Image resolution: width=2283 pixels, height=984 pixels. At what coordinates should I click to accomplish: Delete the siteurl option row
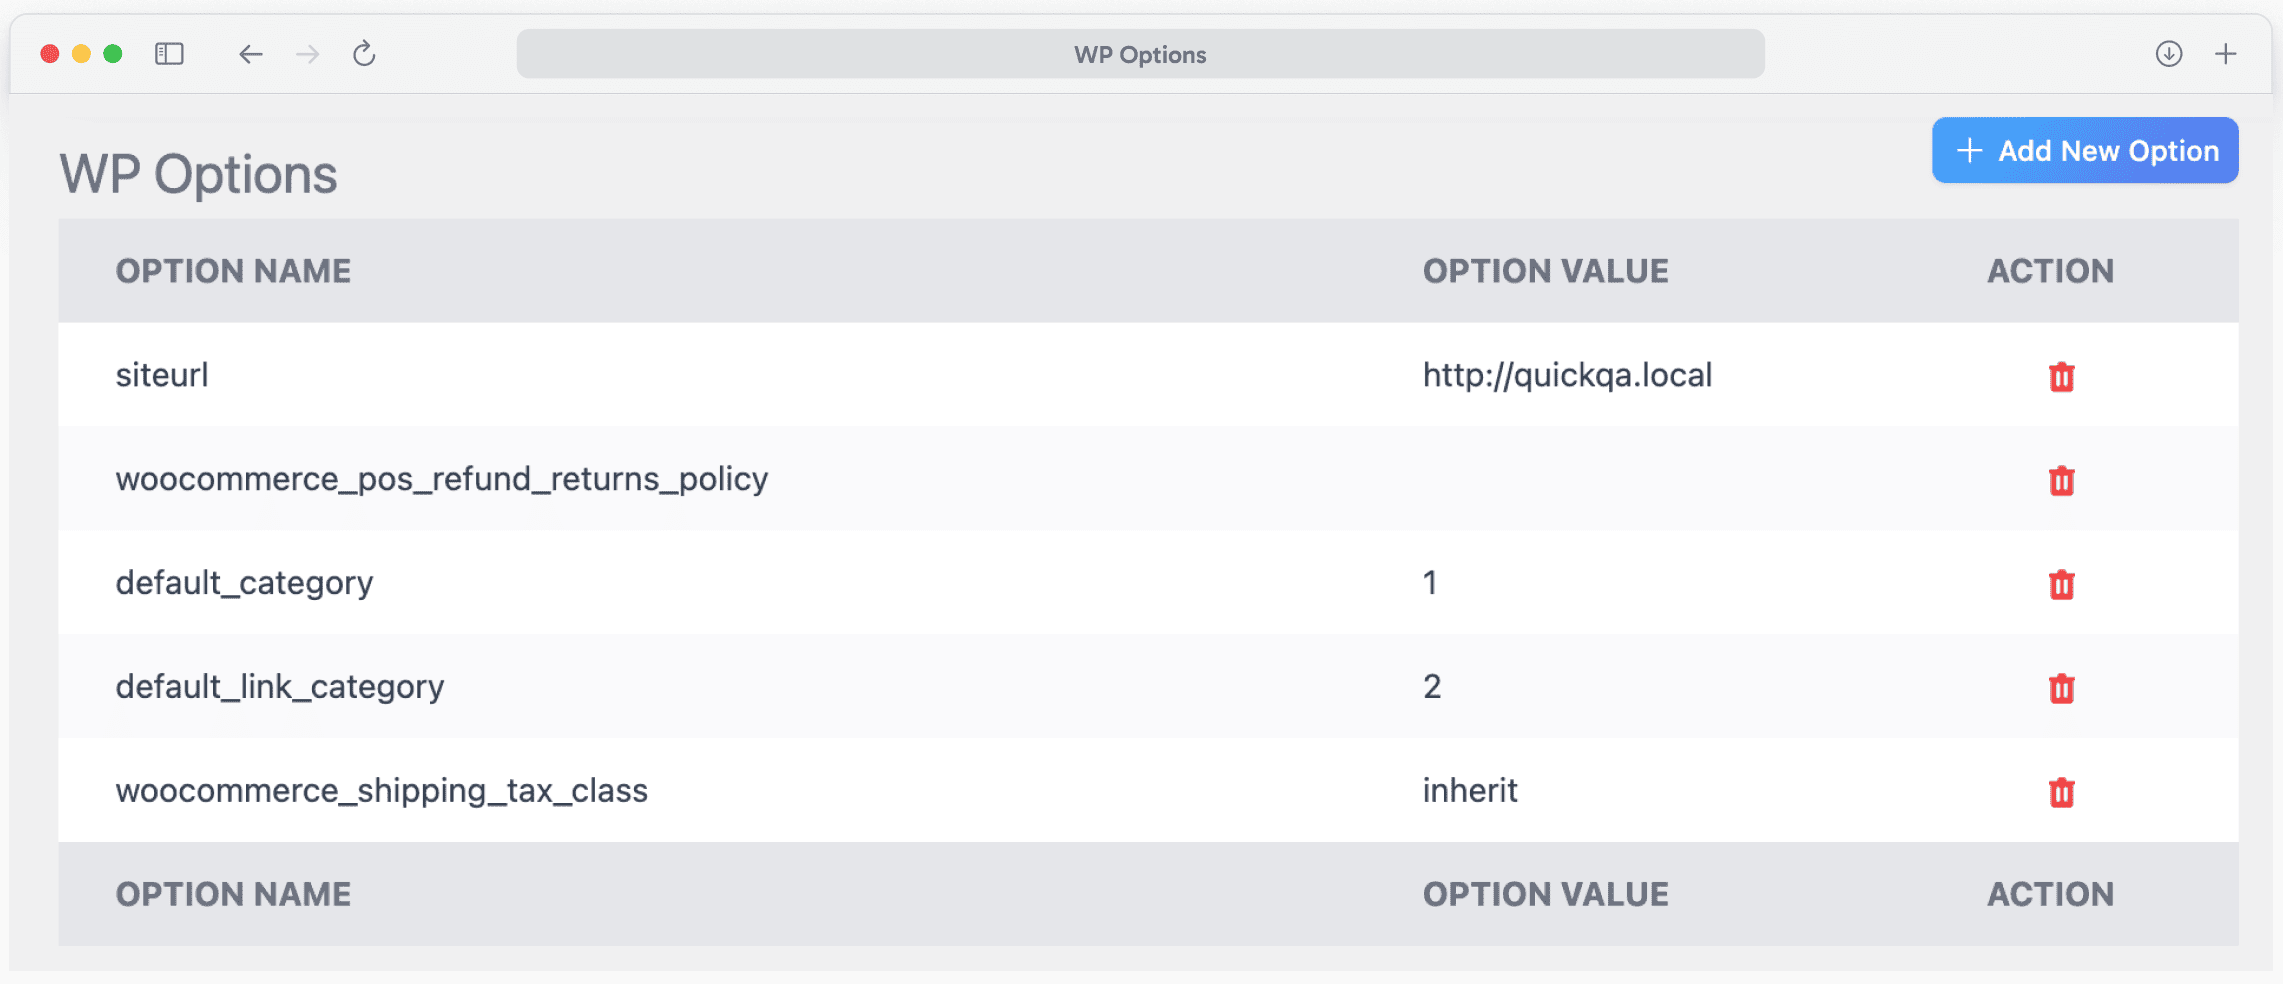[2061, 377]
